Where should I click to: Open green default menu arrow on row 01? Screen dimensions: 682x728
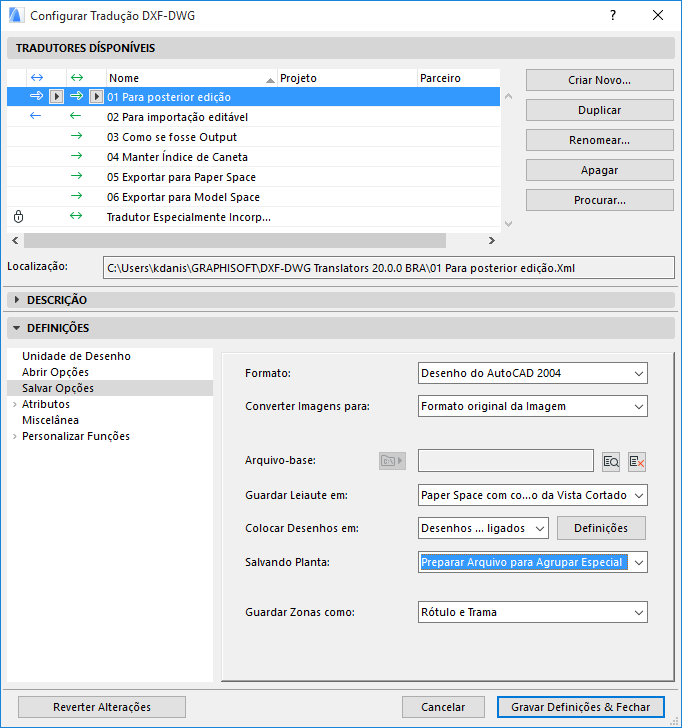coord(96,97)
